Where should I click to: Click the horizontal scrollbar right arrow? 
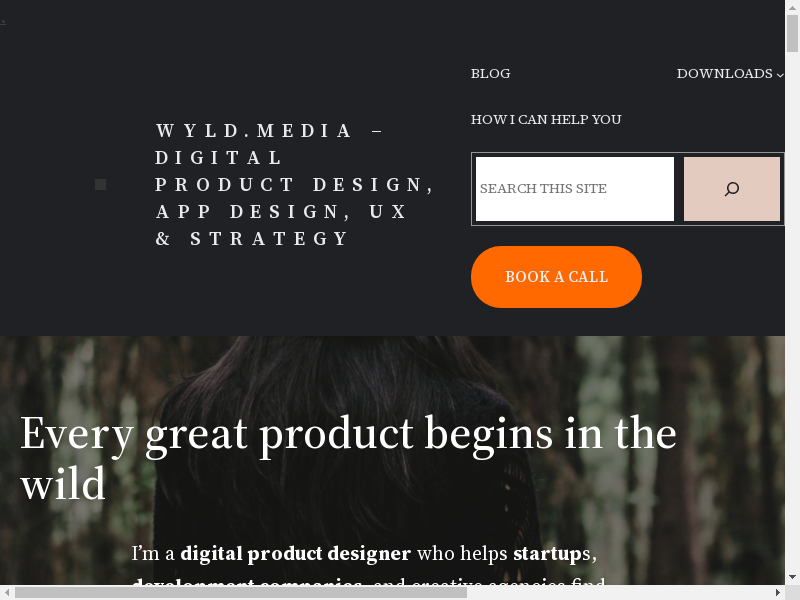778,592
